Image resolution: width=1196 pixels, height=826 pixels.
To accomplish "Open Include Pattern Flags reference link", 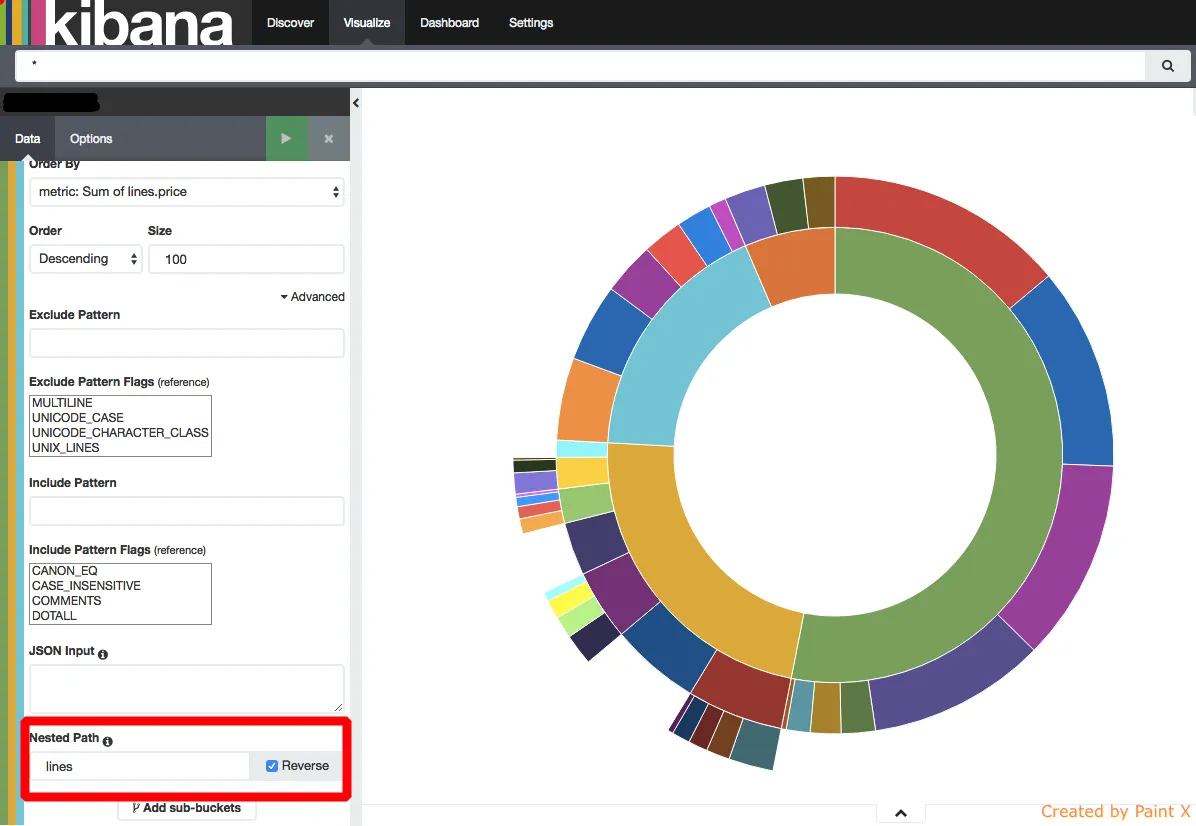I will point(179,551).
